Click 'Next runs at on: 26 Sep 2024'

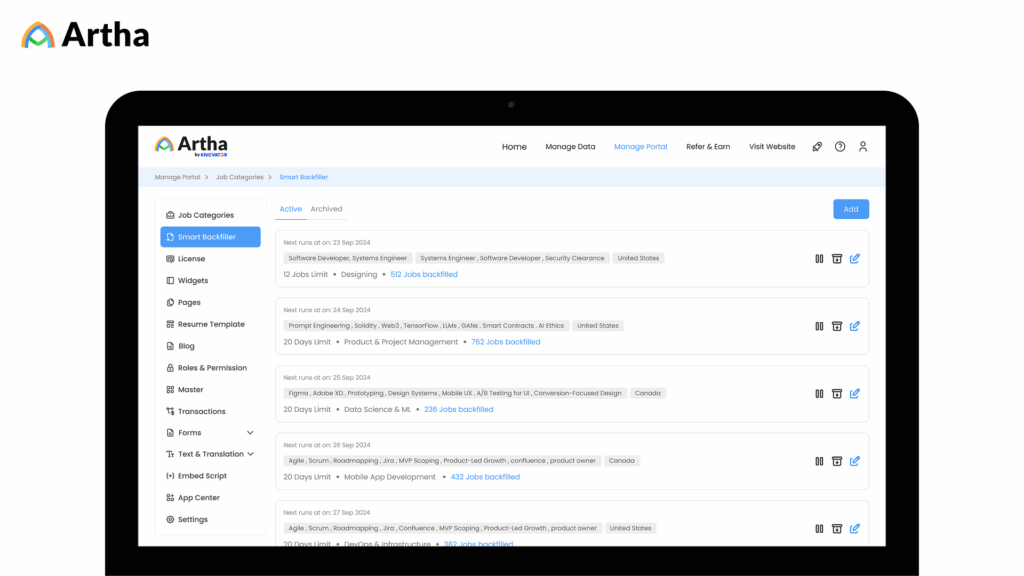pos(327,445)
